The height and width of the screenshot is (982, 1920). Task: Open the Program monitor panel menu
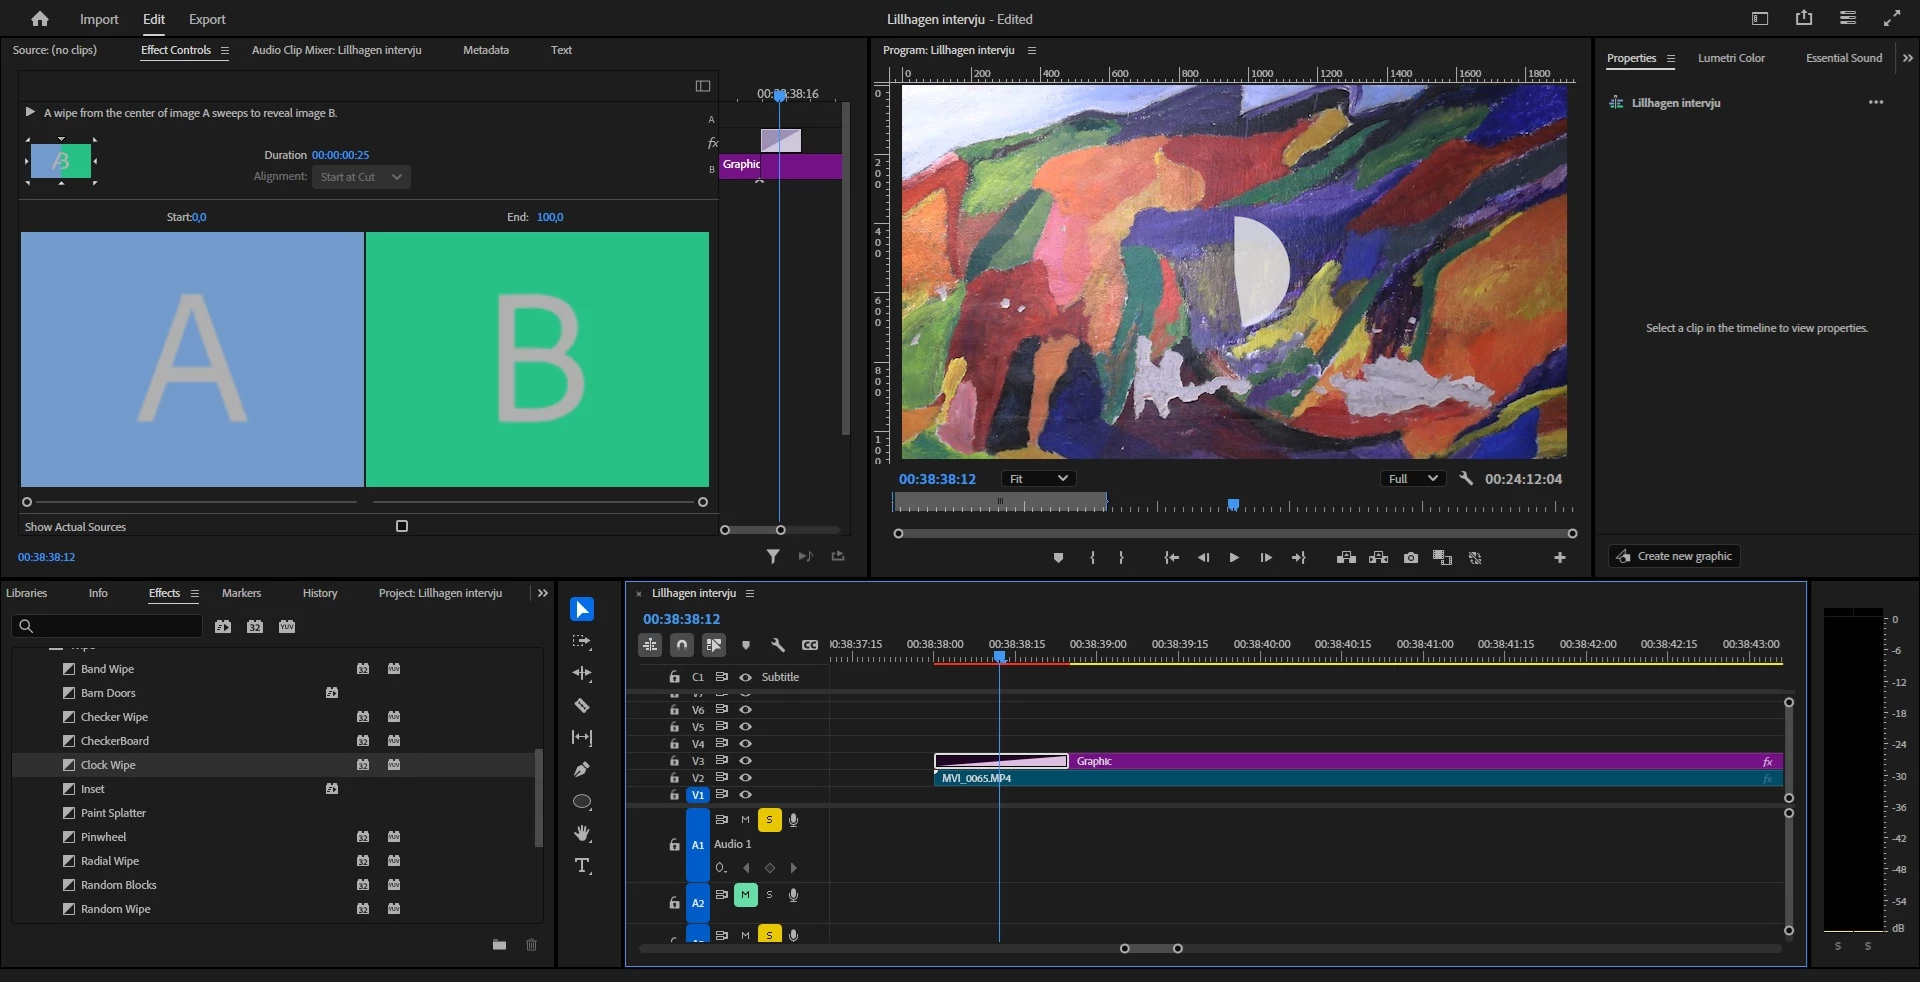1032,50
